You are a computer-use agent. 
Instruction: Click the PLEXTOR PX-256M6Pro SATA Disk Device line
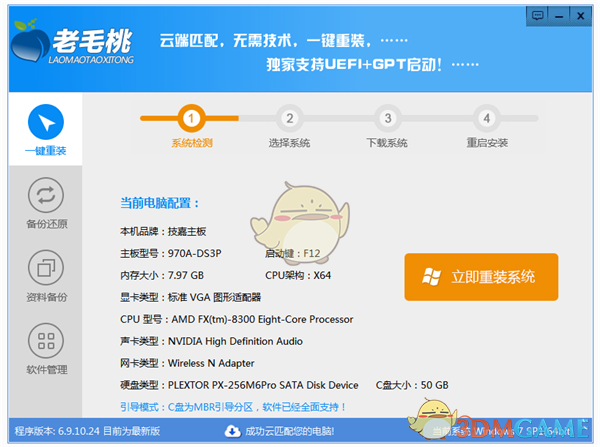pyautogui.click(x=239, y=385)
